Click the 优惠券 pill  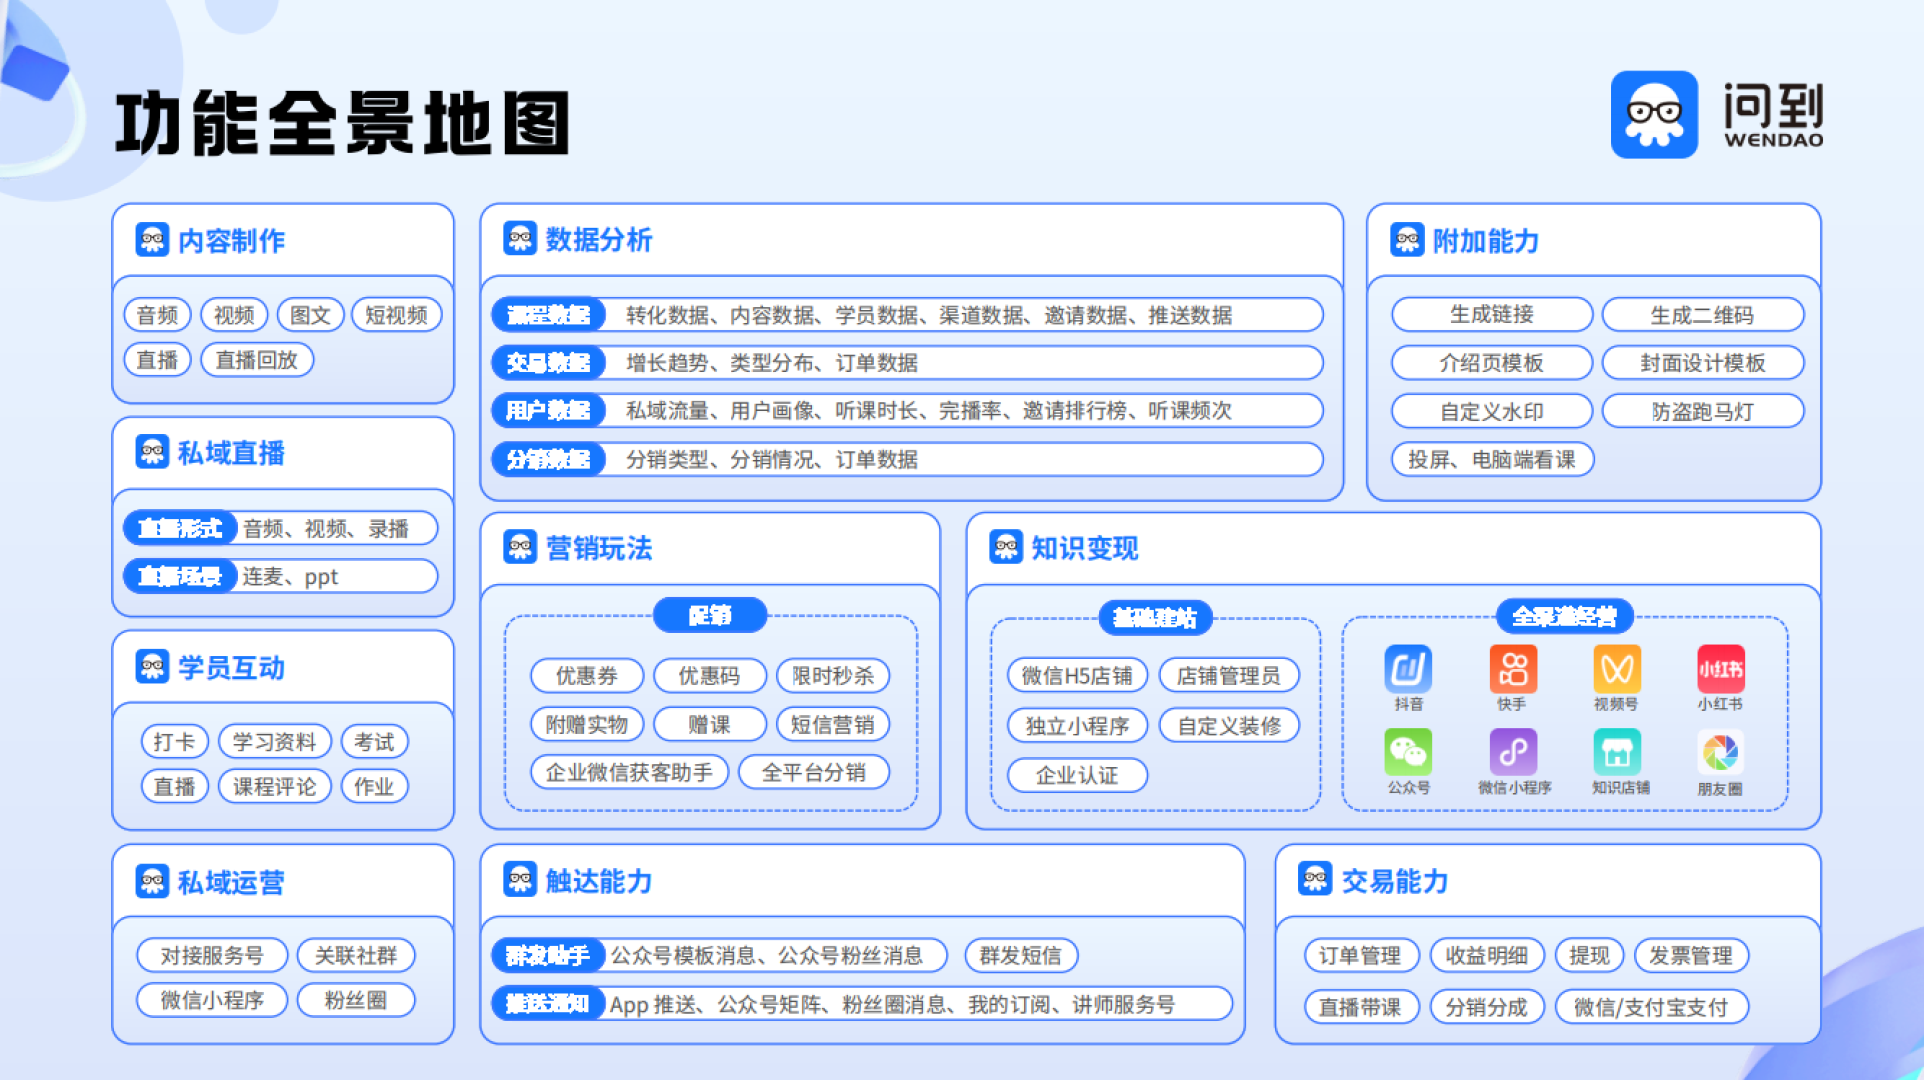587,676
